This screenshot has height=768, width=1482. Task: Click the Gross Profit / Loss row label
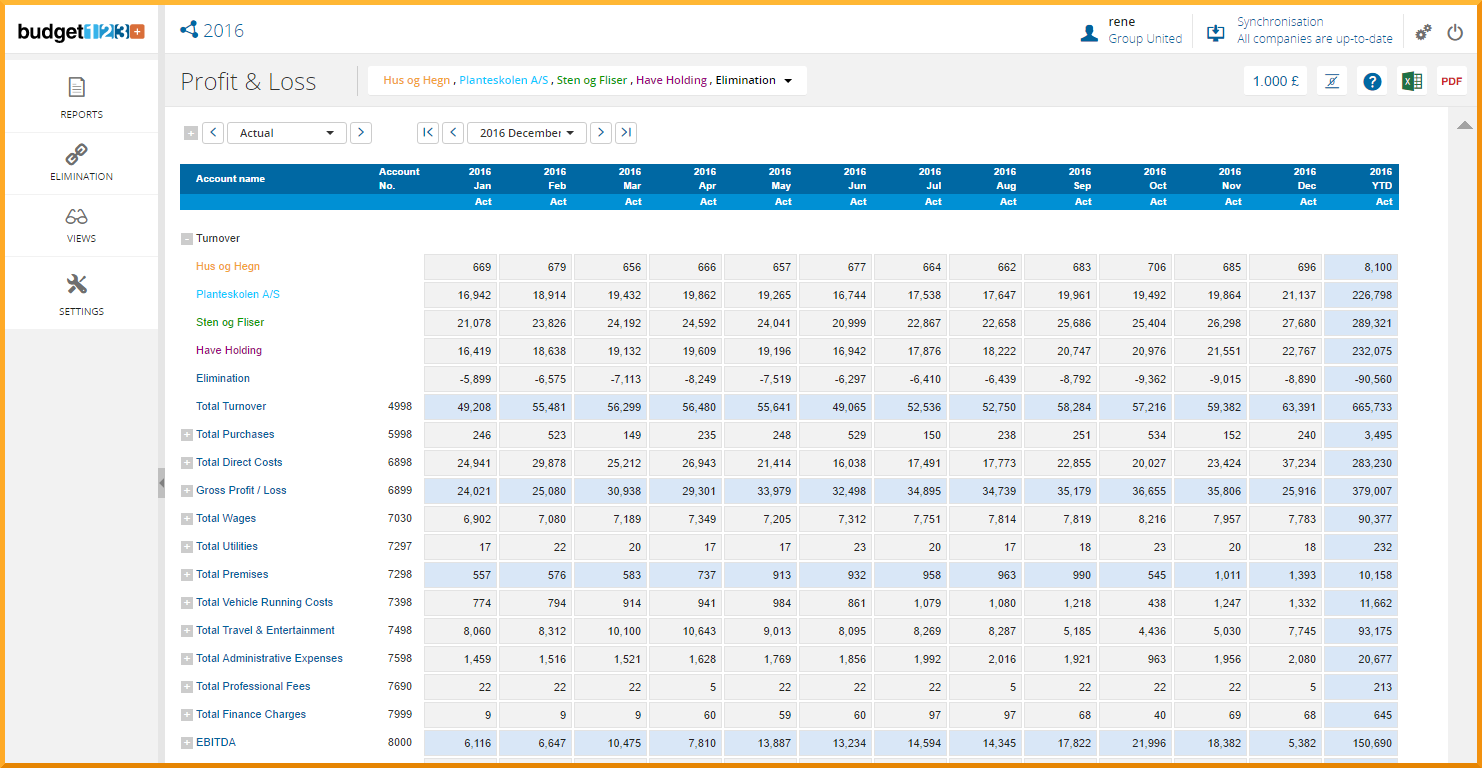pos(241,491)
